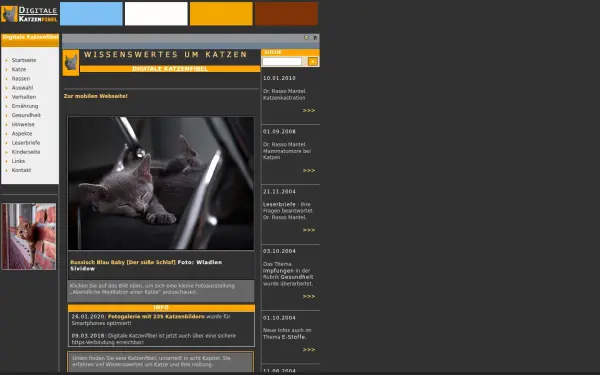
Task: Click the orange search submit button
Action: coord(313,62)
